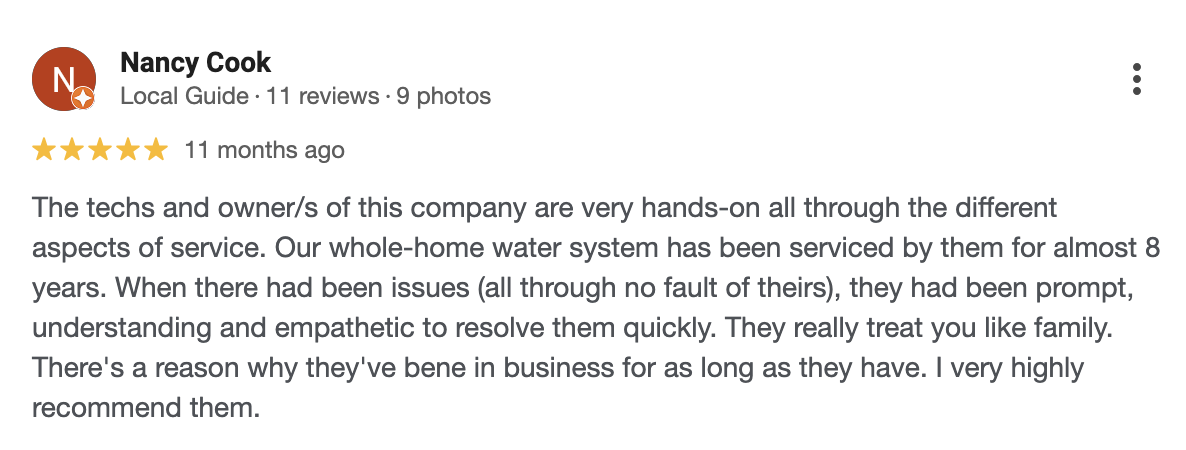This screenshot has width=1186, height=450.
Task: Select the second yellow rating star
Action: [x=72, y=150]
